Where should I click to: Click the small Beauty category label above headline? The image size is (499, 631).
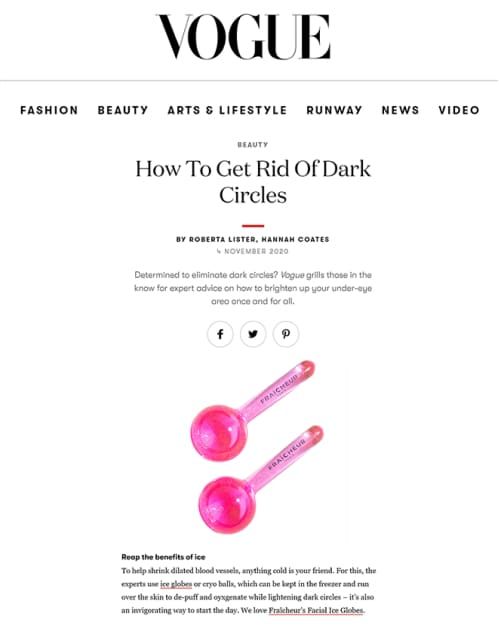(253, 144)
